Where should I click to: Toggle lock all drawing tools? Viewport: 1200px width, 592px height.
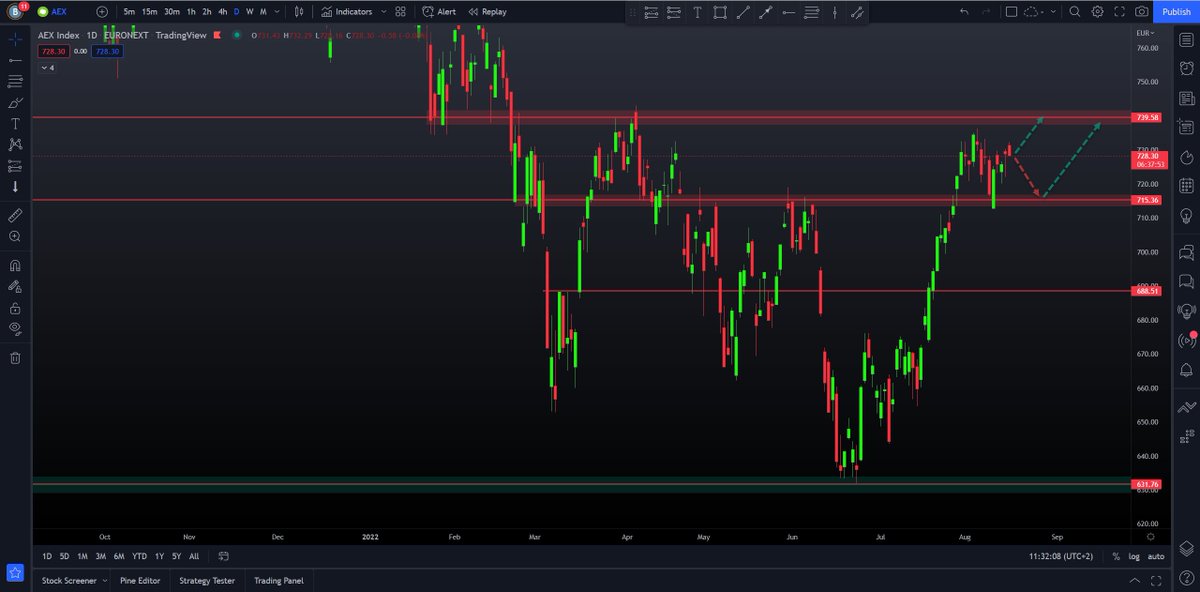(15, 308)
